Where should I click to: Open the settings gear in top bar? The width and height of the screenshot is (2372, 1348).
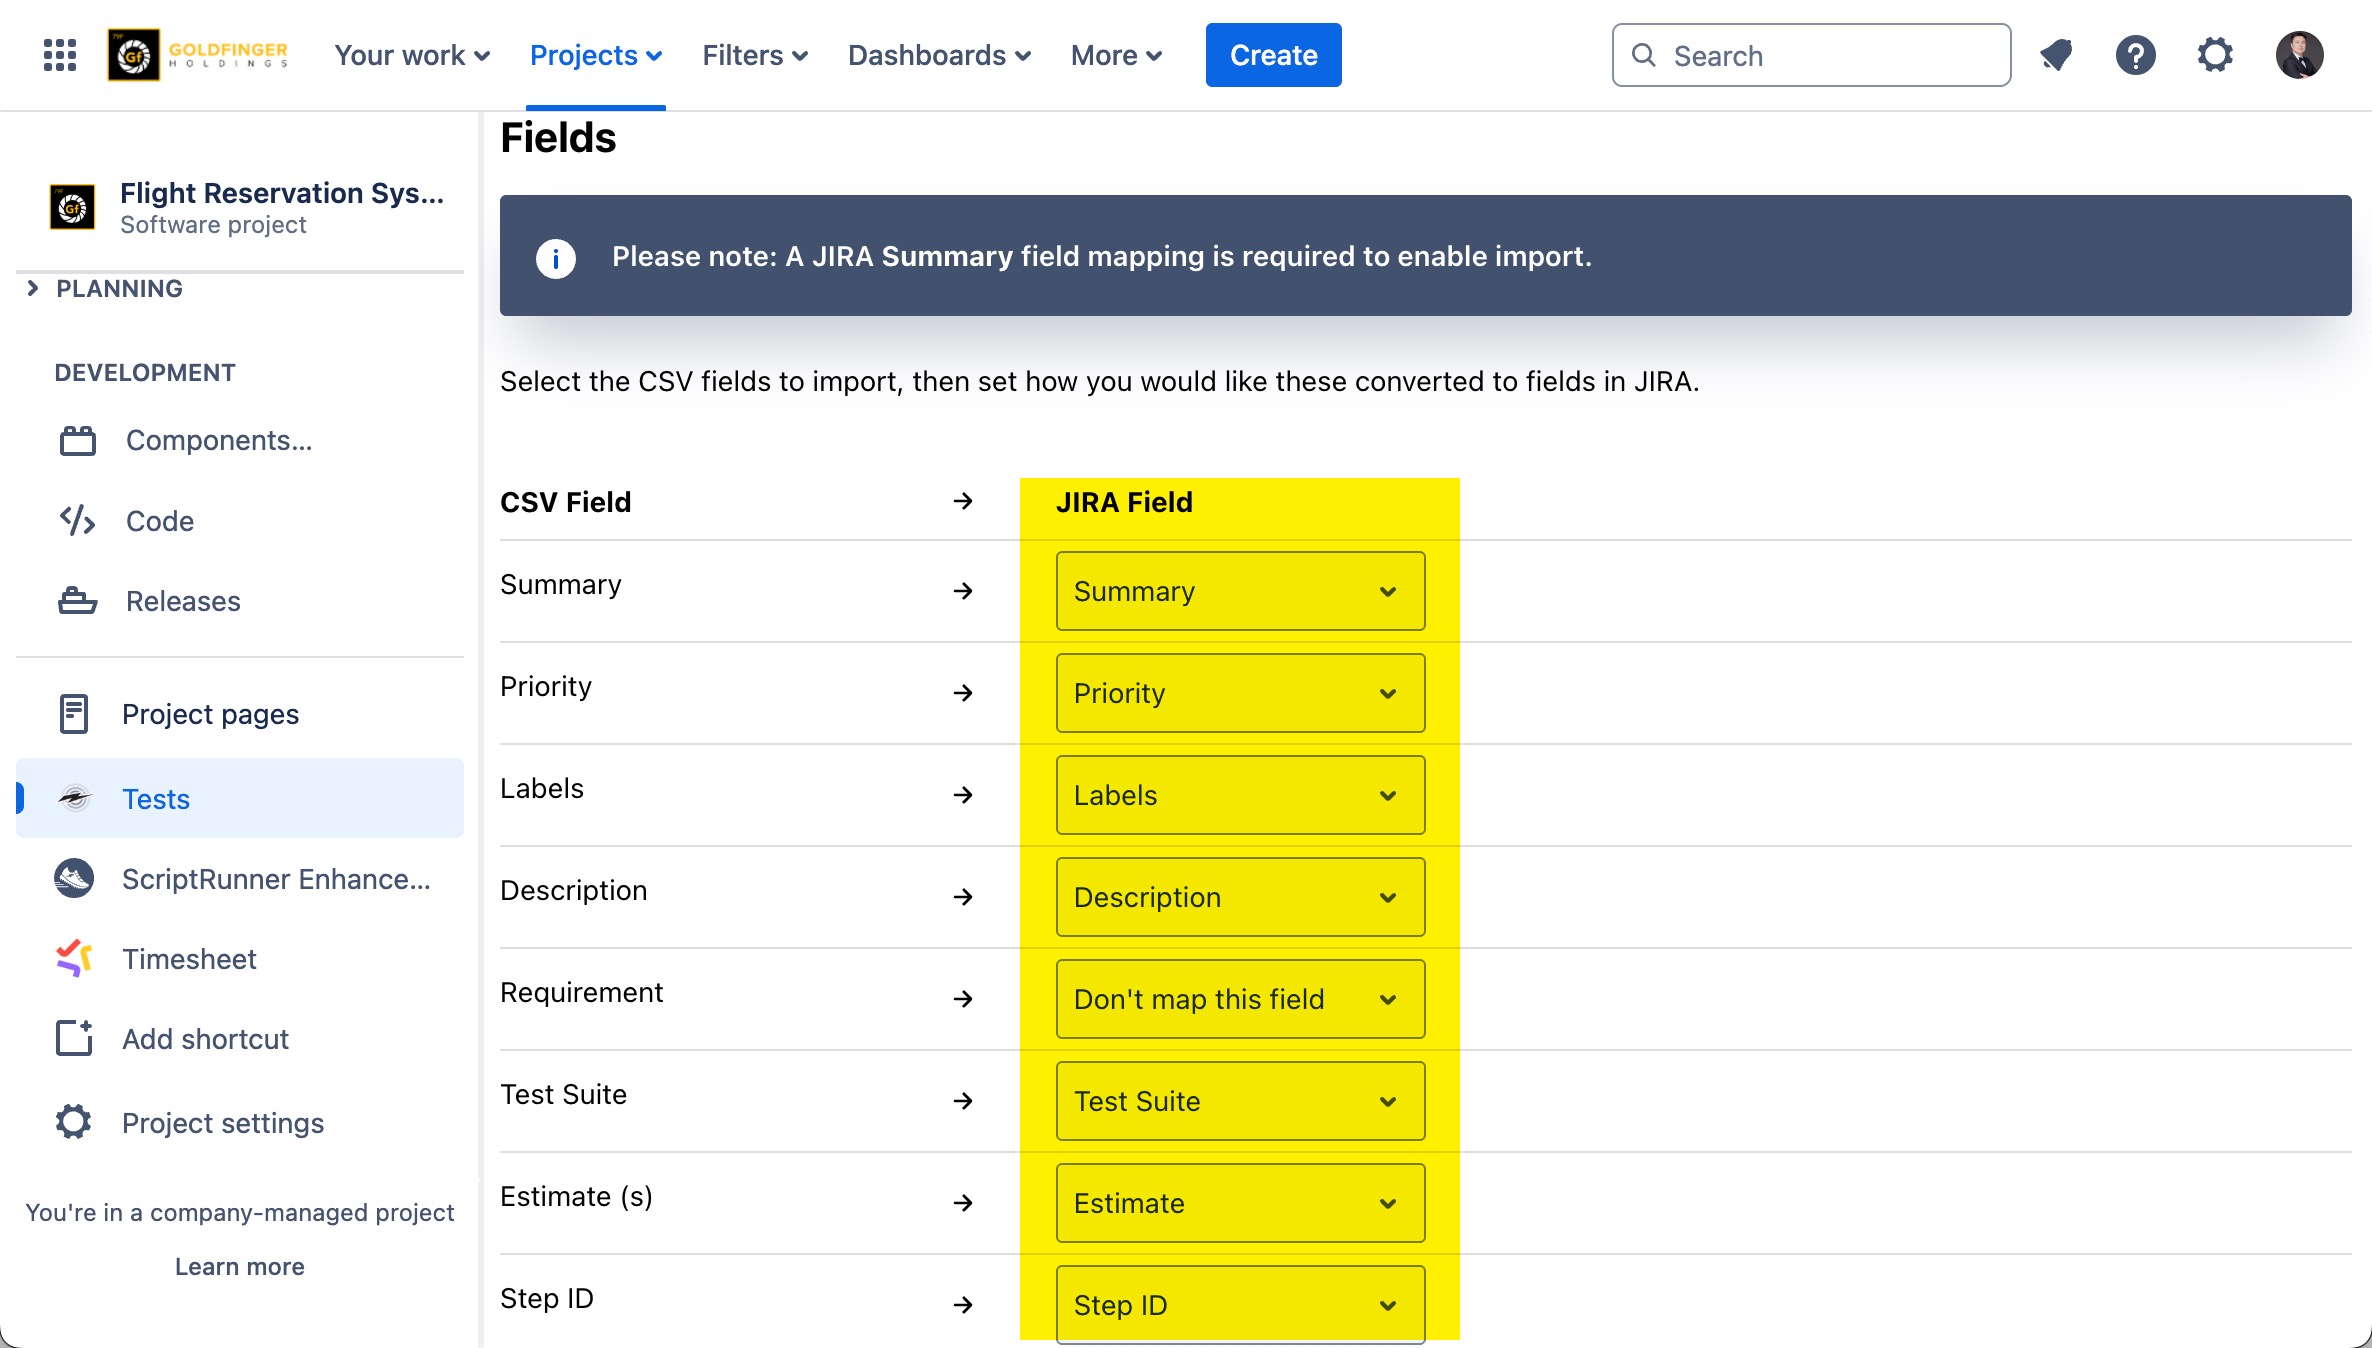click(2215, 55)
